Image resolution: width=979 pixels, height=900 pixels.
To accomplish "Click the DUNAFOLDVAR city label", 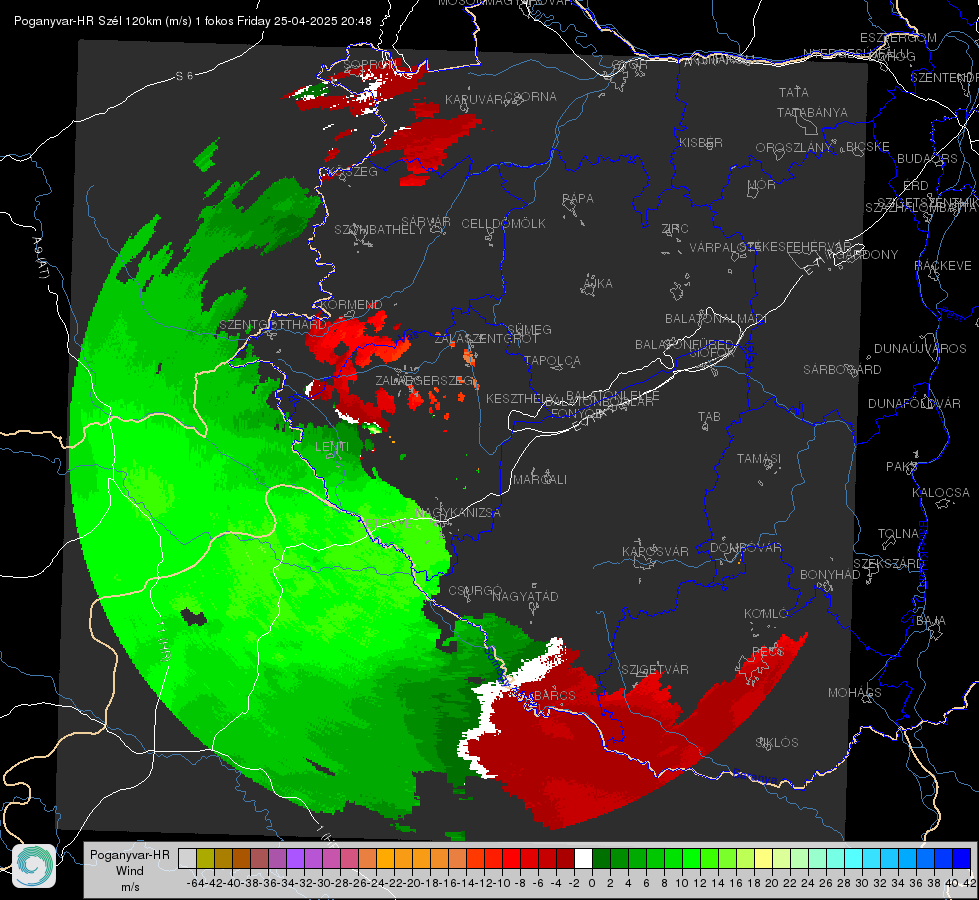I will tap(914, 403).
